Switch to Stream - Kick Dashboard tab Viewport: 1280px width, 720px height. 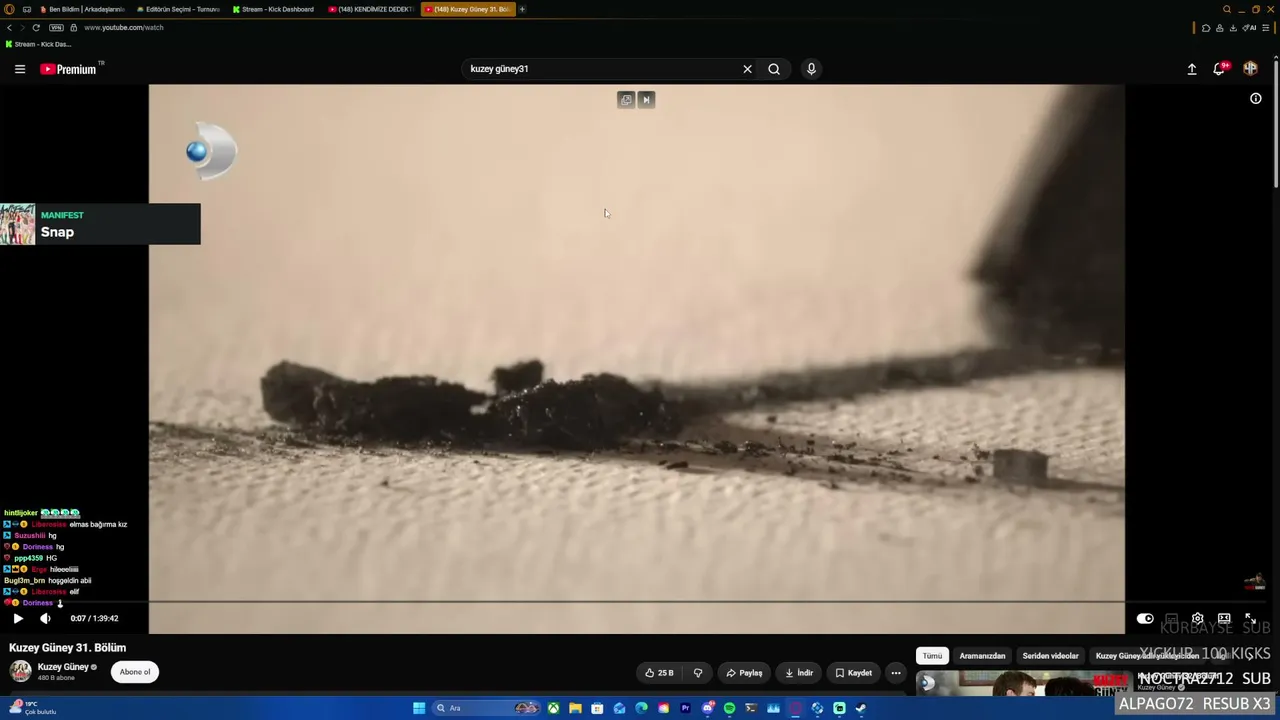[x=274, y=9]
